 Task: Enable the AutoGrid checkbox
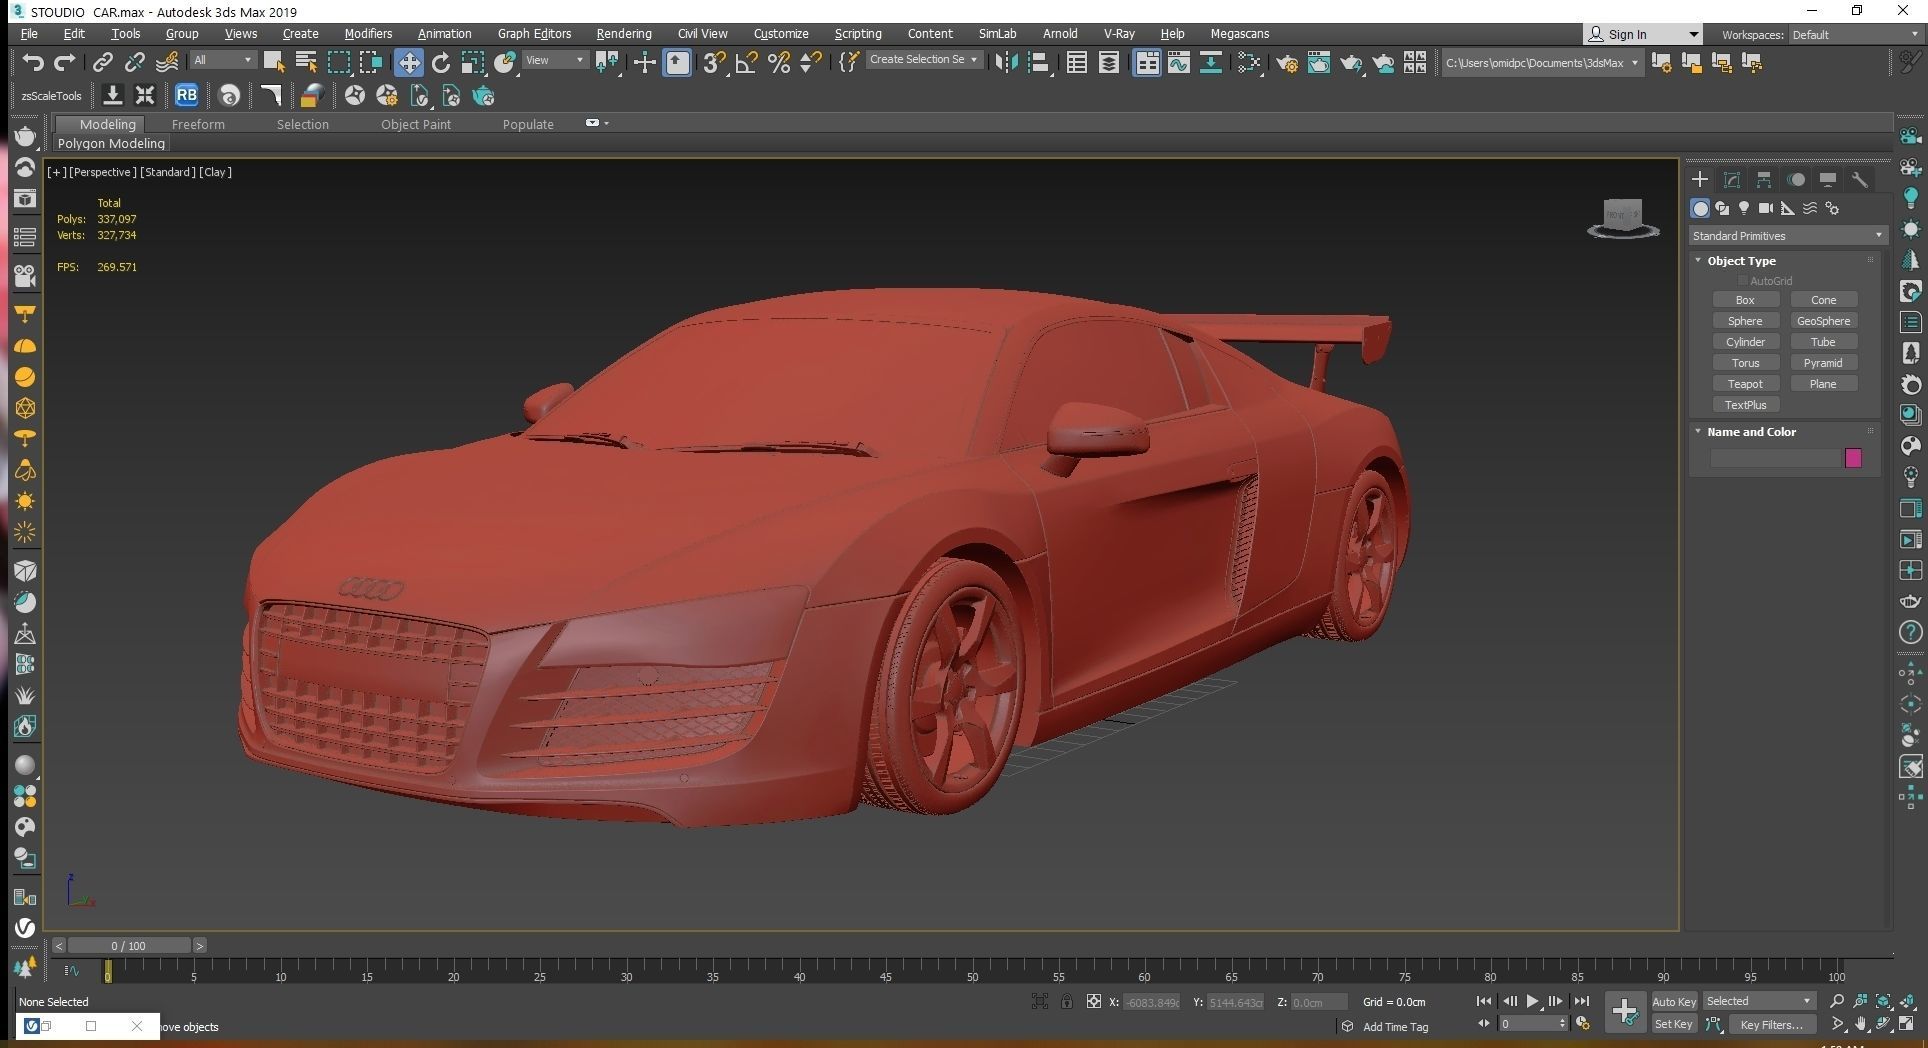click(x=1743, y=281)
